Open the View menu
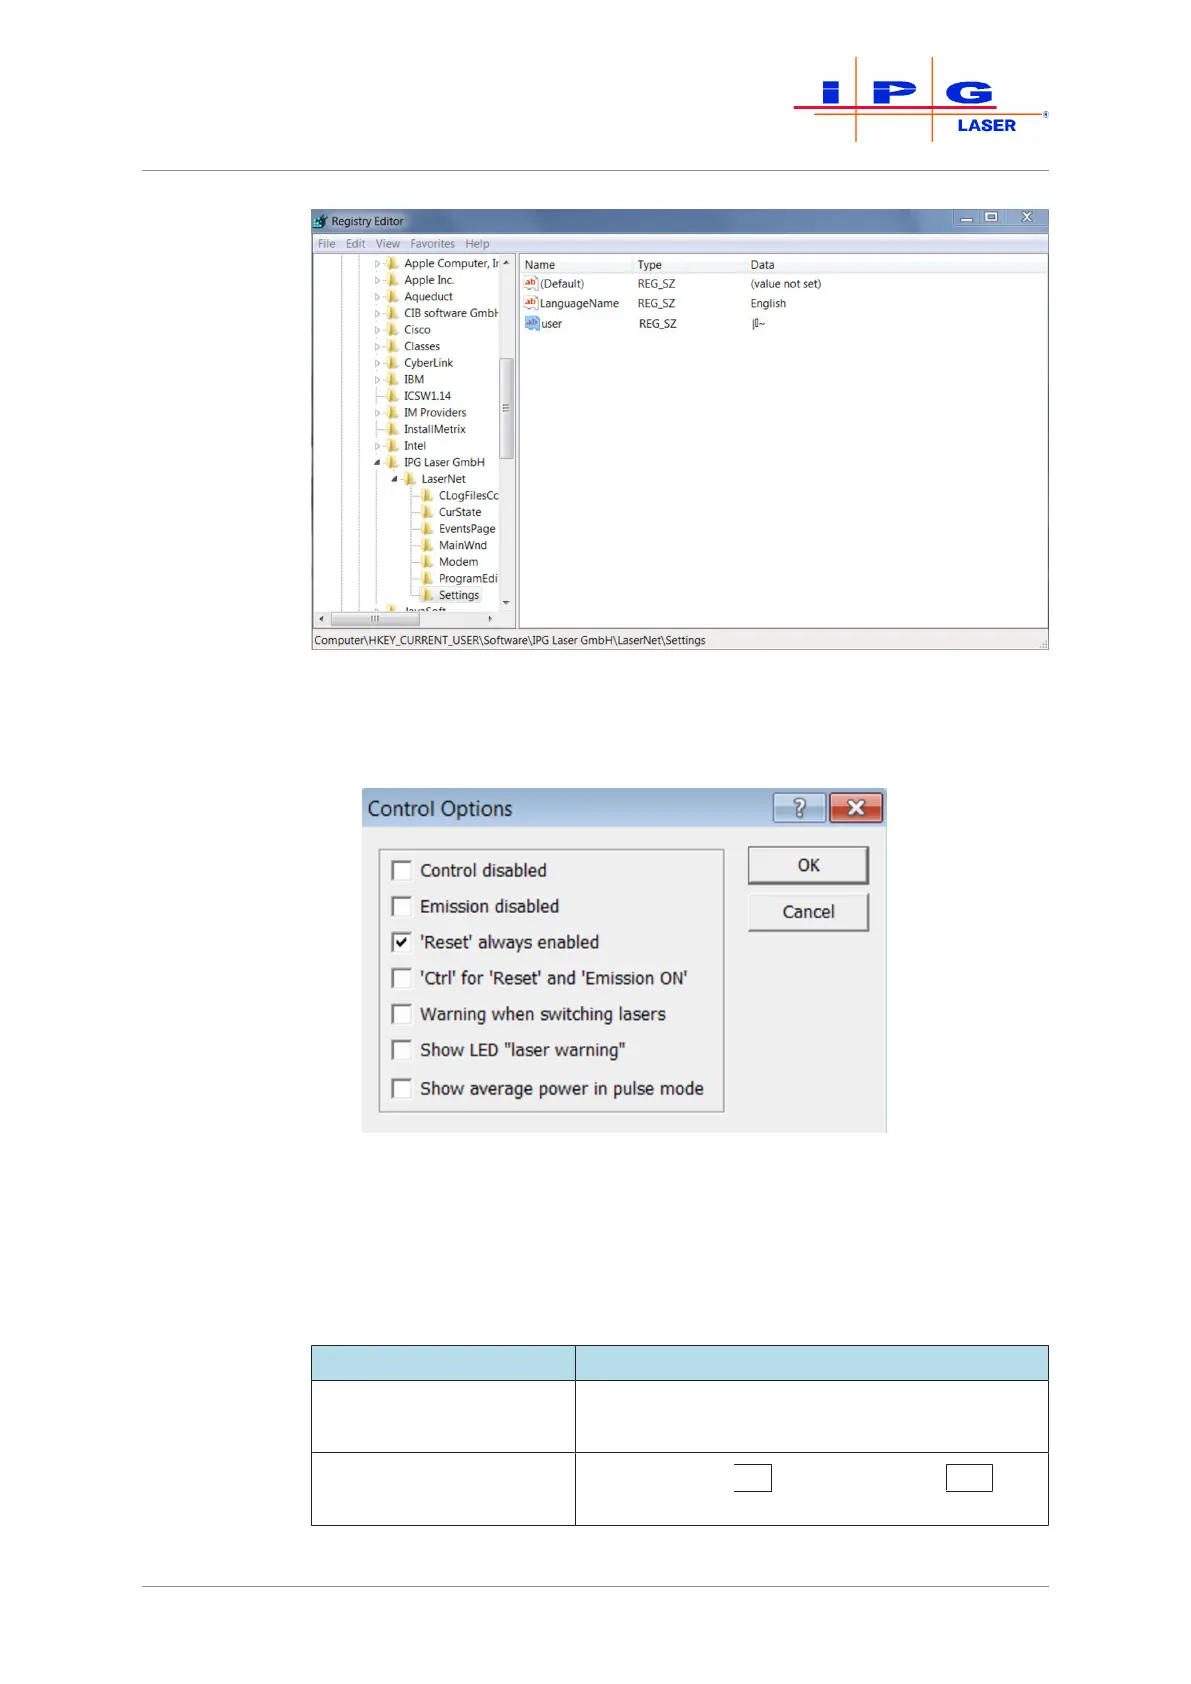 (388, 244)
